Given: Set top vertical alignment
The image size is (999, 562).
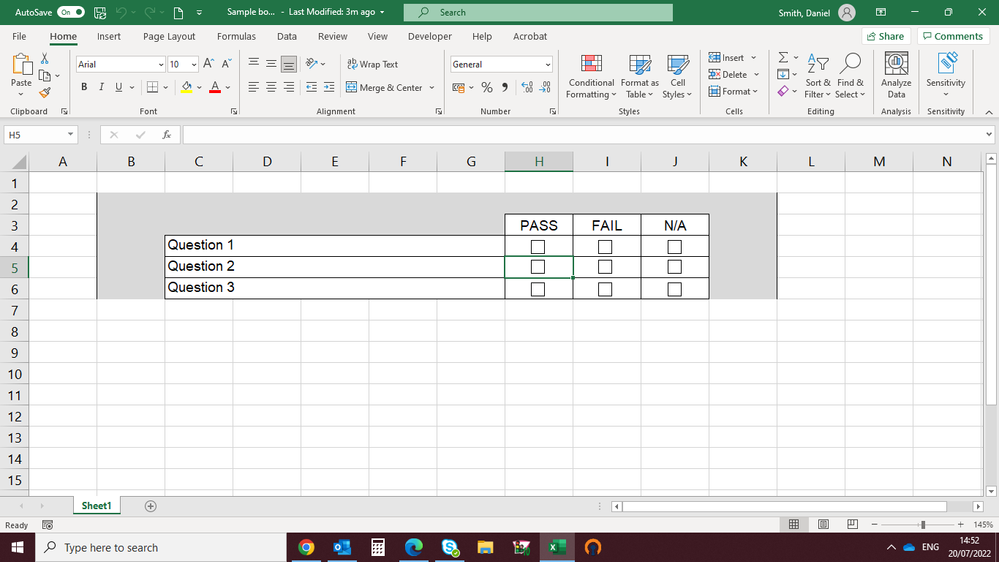Looking at the screenshot, I should 254,64.
